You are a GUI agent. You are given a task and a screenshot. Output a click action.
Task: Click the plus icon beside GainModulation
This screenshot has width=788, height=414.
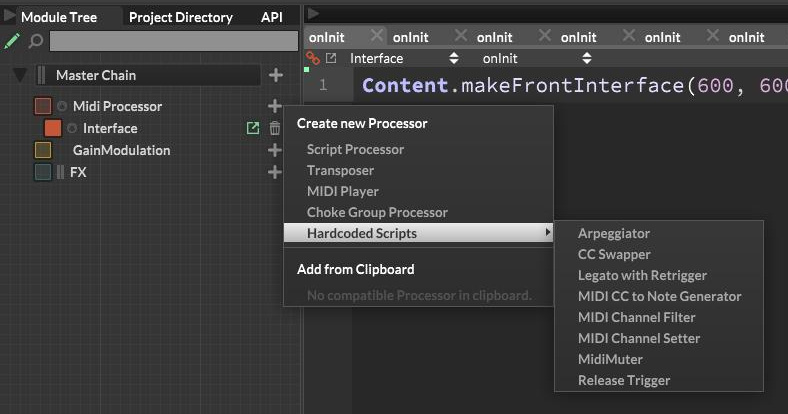click(x=275, y=150)
